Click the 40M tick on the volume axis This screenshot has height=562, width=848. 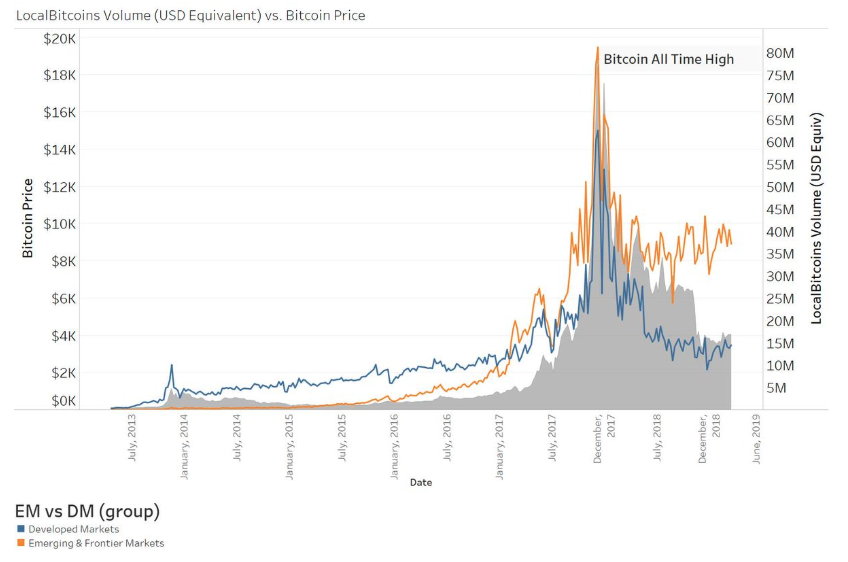point(781,232)
